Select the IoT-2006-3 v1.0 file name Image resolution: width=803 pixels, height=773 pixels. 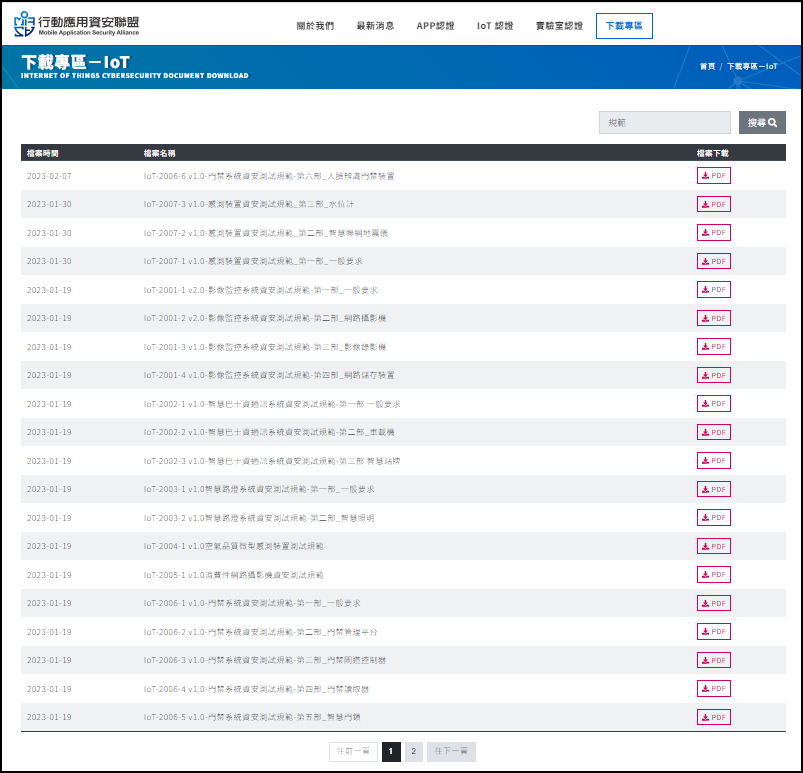265,660
